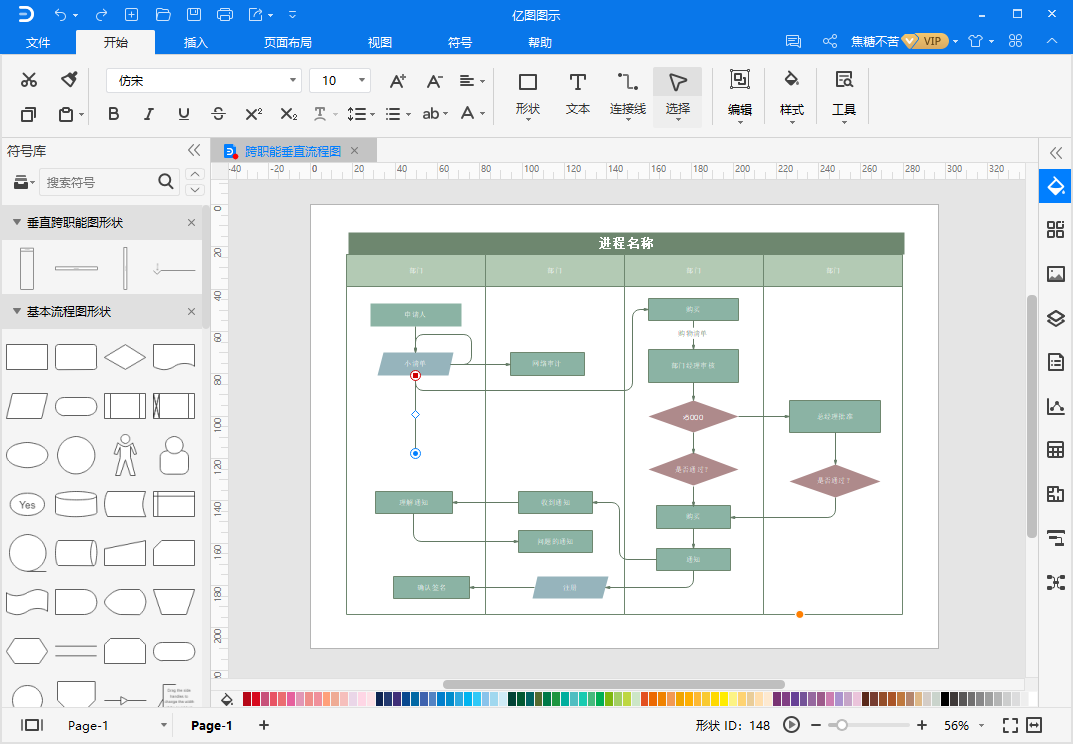Toggle subscript formatting
This screenshot has width=1073, height=744.
[289, 114]
